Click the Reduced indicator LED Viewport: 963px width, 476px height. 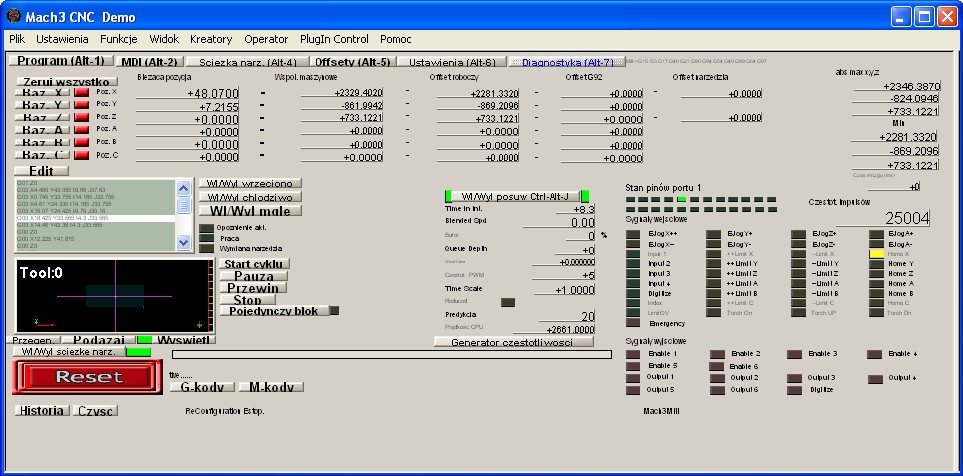click(508, 302)
